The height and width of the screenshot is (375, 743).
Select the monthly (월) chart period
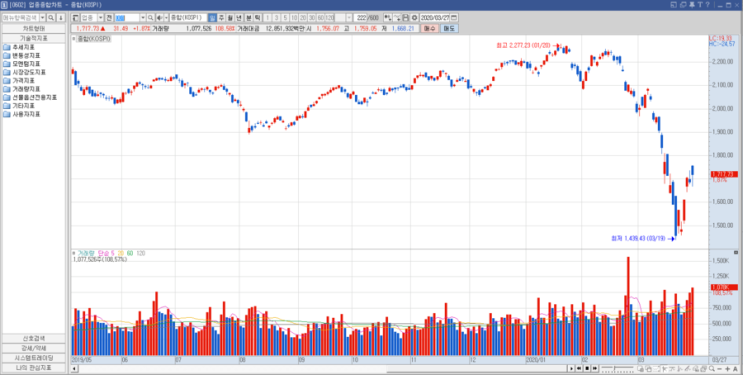[x=230, y=18]
